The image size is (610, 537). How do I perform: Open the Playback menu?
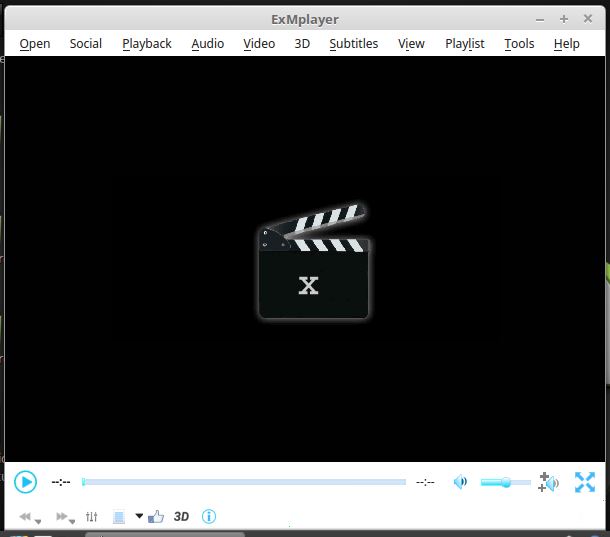click(x=147, y=44)
